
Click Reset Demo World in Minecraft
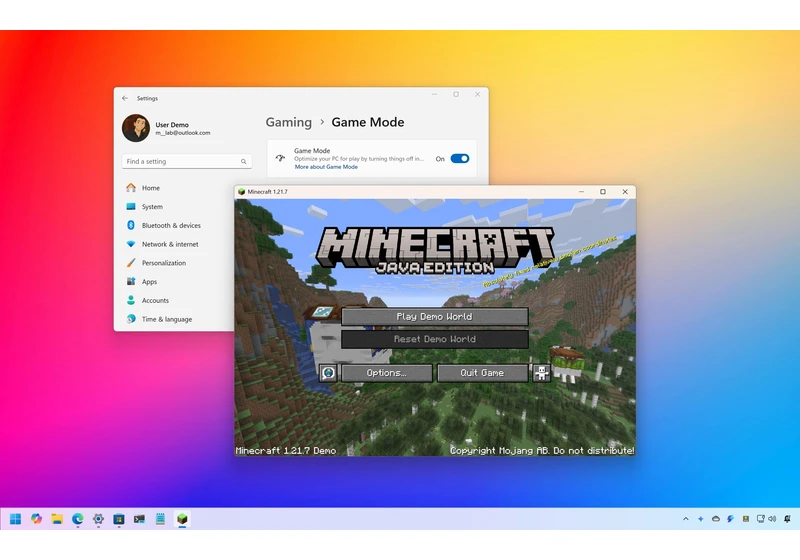(435, 339)
